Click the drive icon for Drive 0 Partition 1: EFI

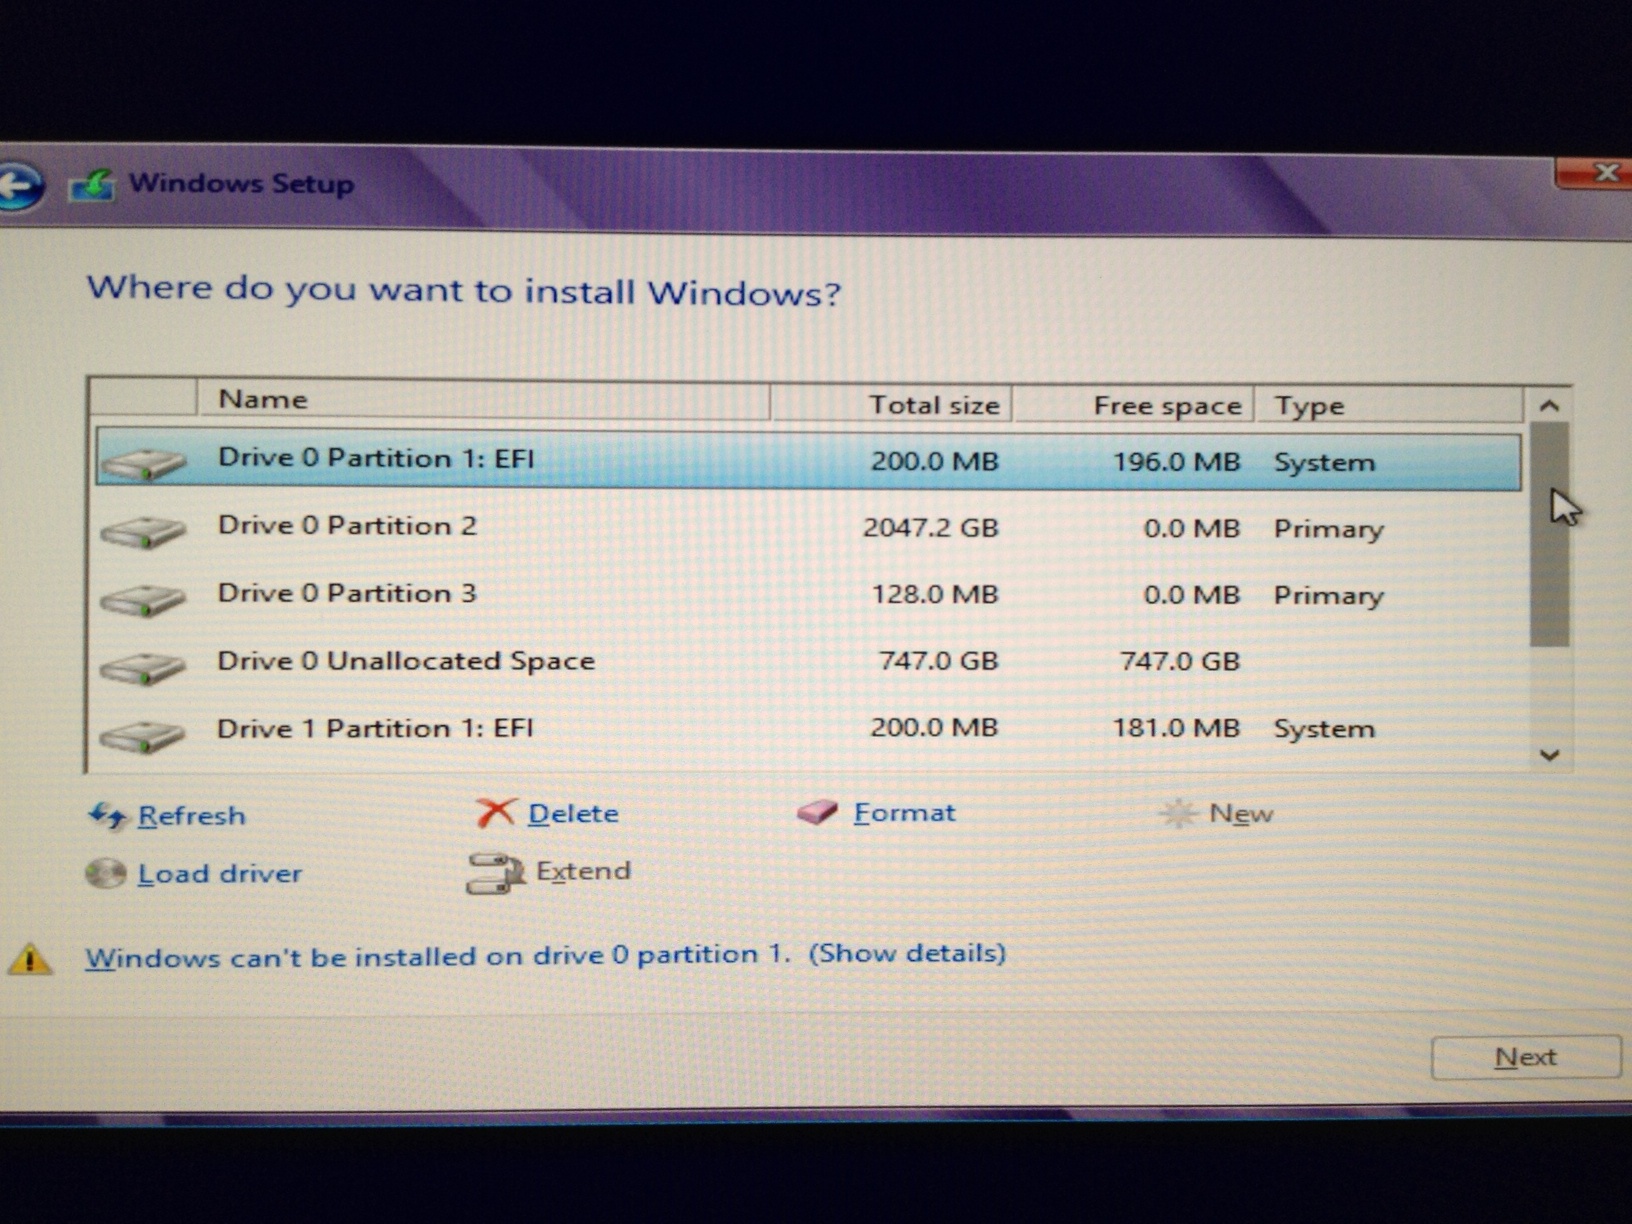click(x=143, y=463)
